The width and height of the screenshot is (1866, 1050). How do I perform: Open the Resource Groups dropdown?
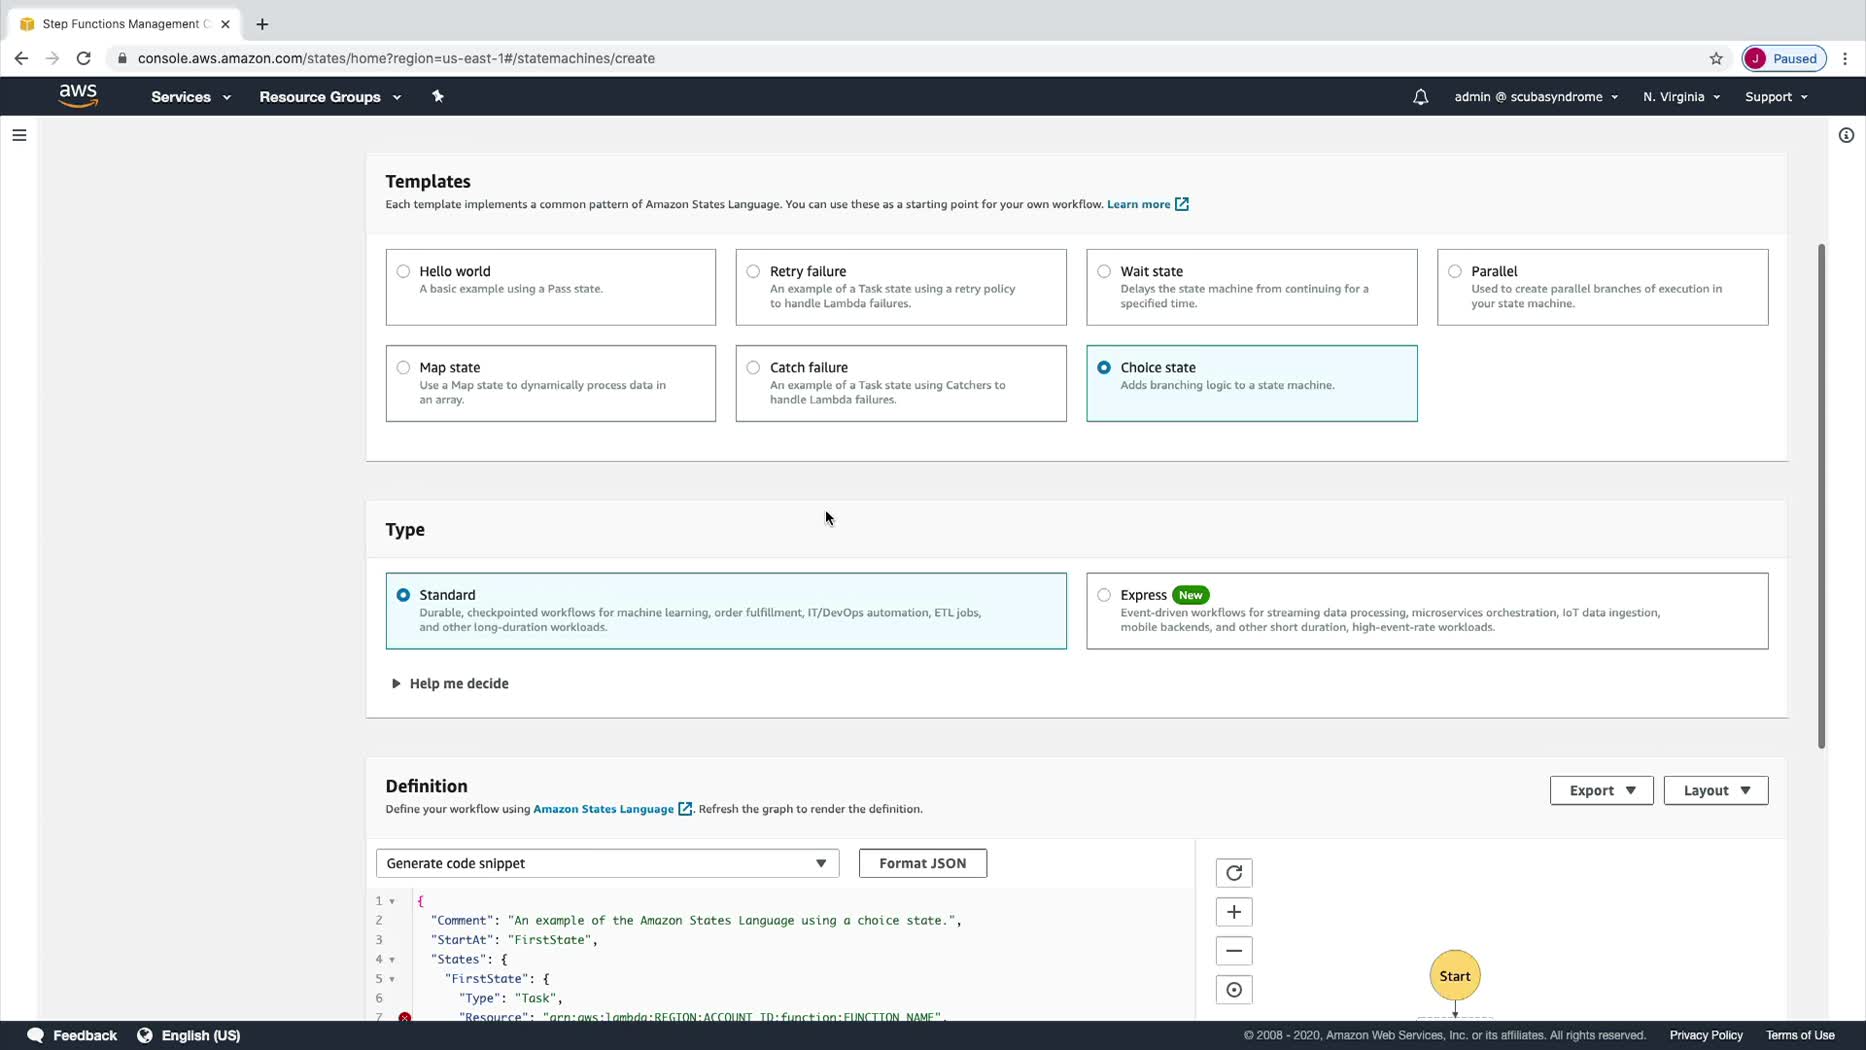330,97
